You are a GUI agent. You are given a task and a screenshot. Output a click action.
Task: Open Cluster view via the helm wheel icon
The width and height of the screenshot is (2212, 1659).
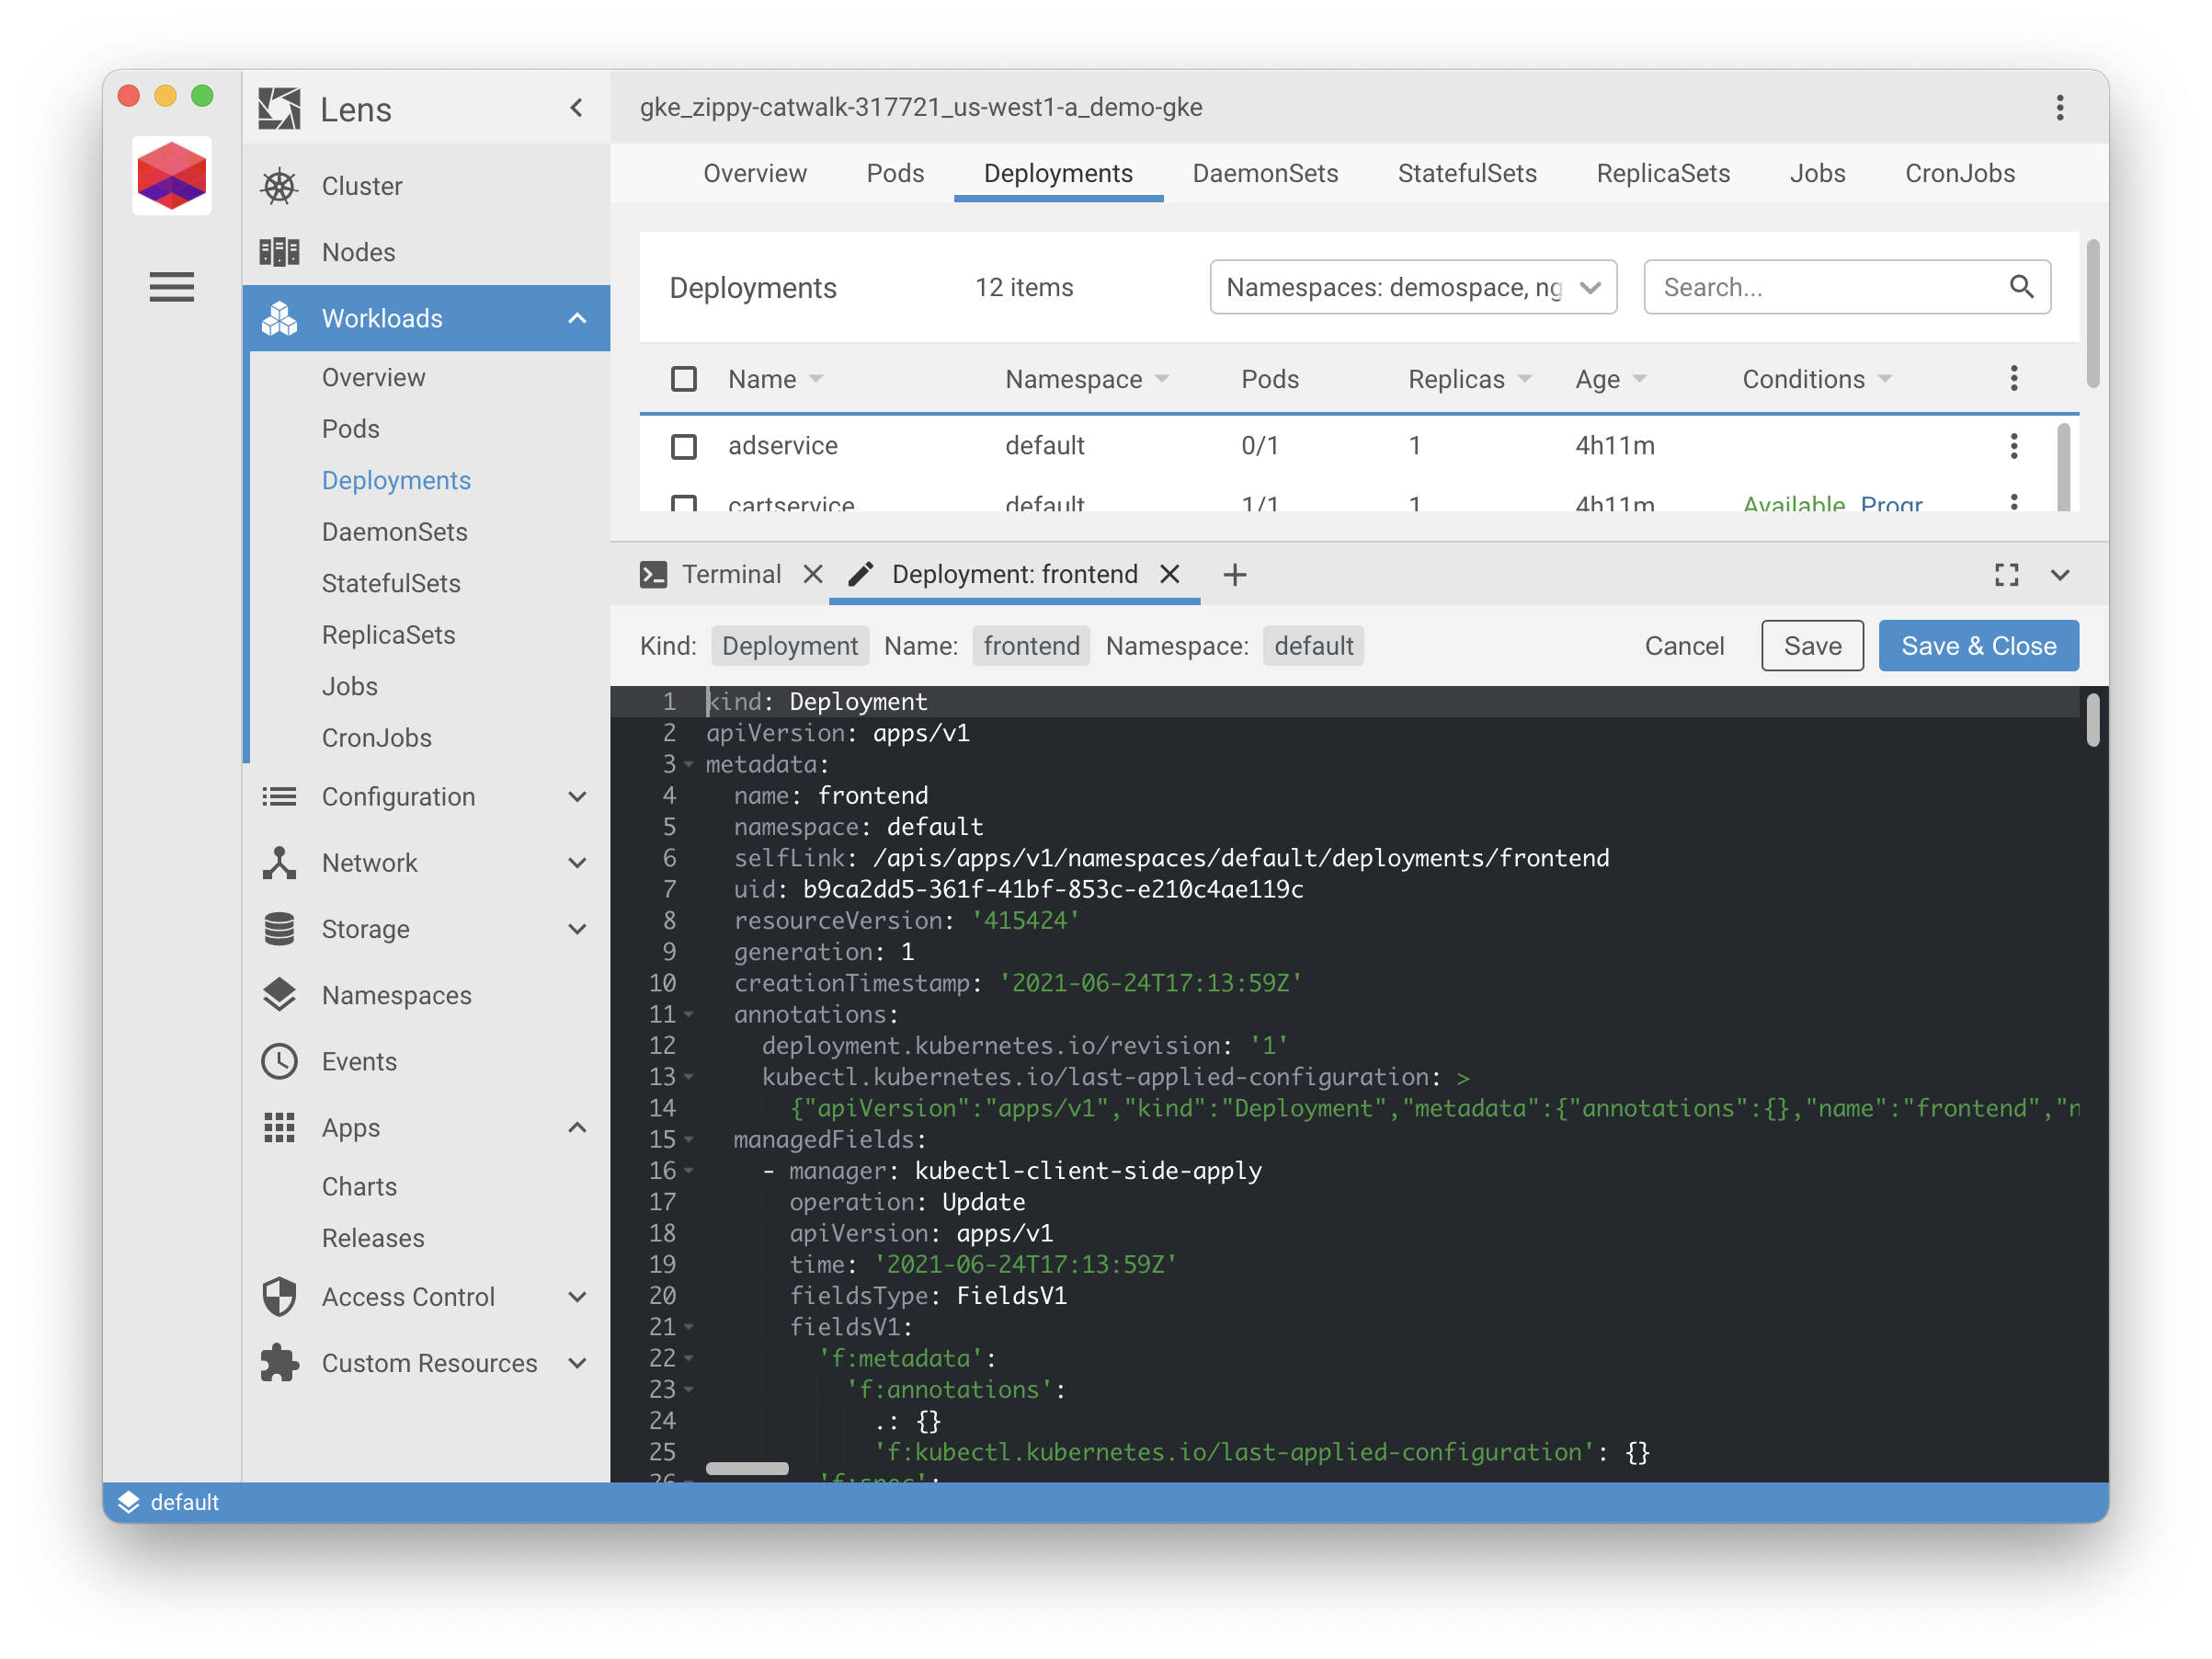[279, 185]
